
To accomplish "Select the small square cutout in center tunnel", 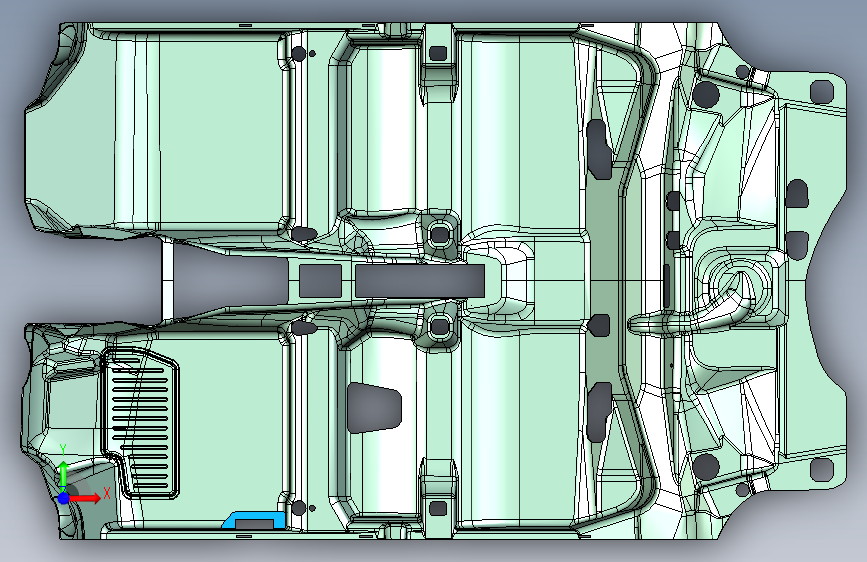I will [x=320, y=280].
